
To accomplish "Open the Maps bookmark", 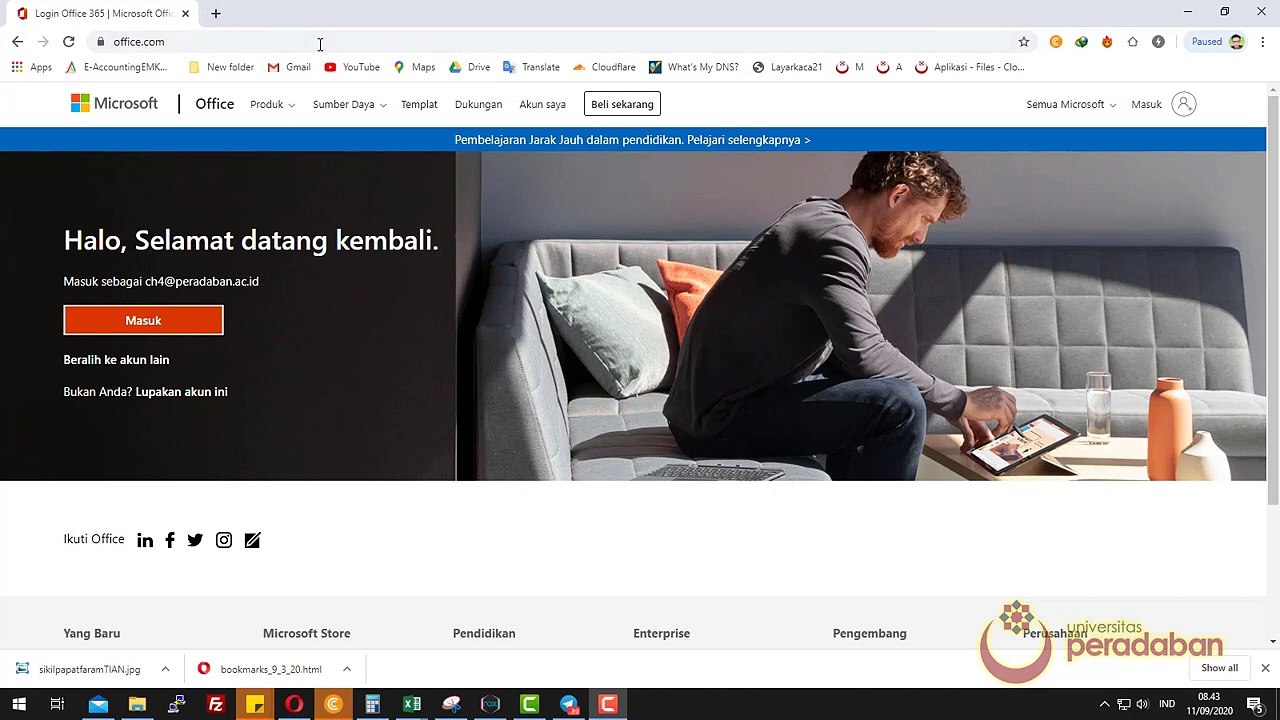I will (x=414, y=67).
